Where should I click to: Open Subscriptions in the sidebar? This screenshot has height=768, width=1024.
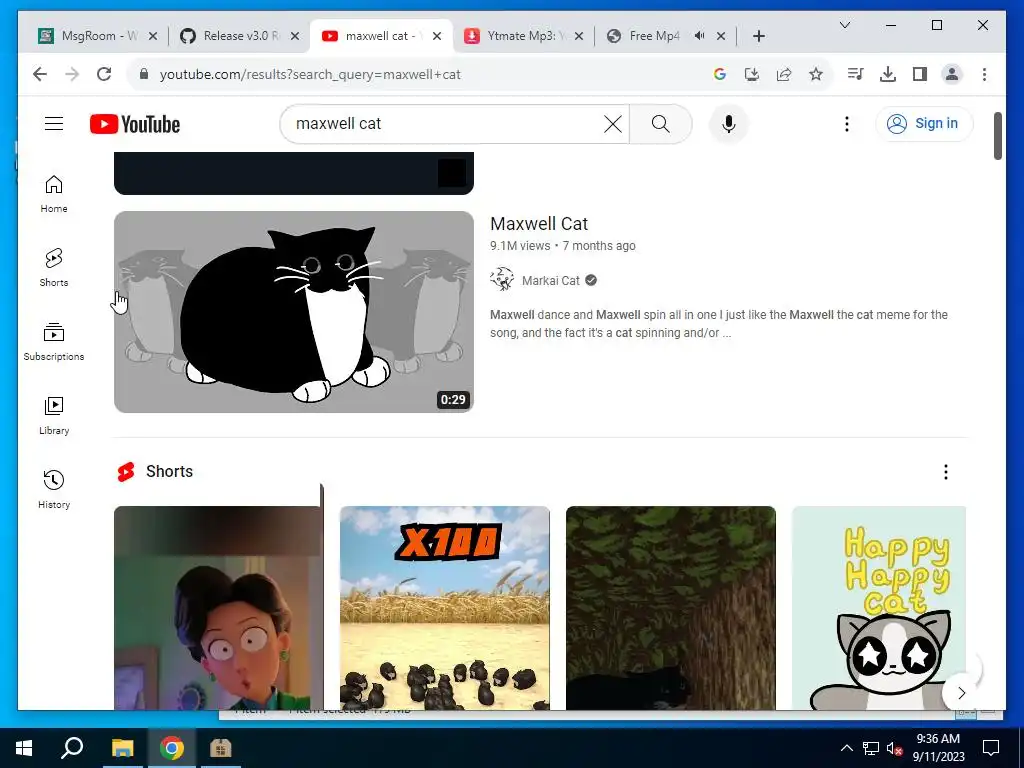(x=54, y=342)
